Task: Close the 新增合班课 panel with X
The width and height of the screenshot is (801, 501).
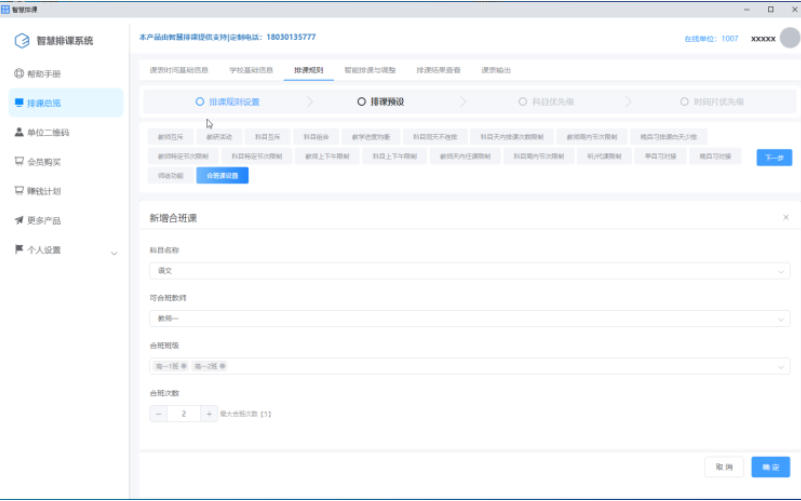Action: tap(785, 217)
